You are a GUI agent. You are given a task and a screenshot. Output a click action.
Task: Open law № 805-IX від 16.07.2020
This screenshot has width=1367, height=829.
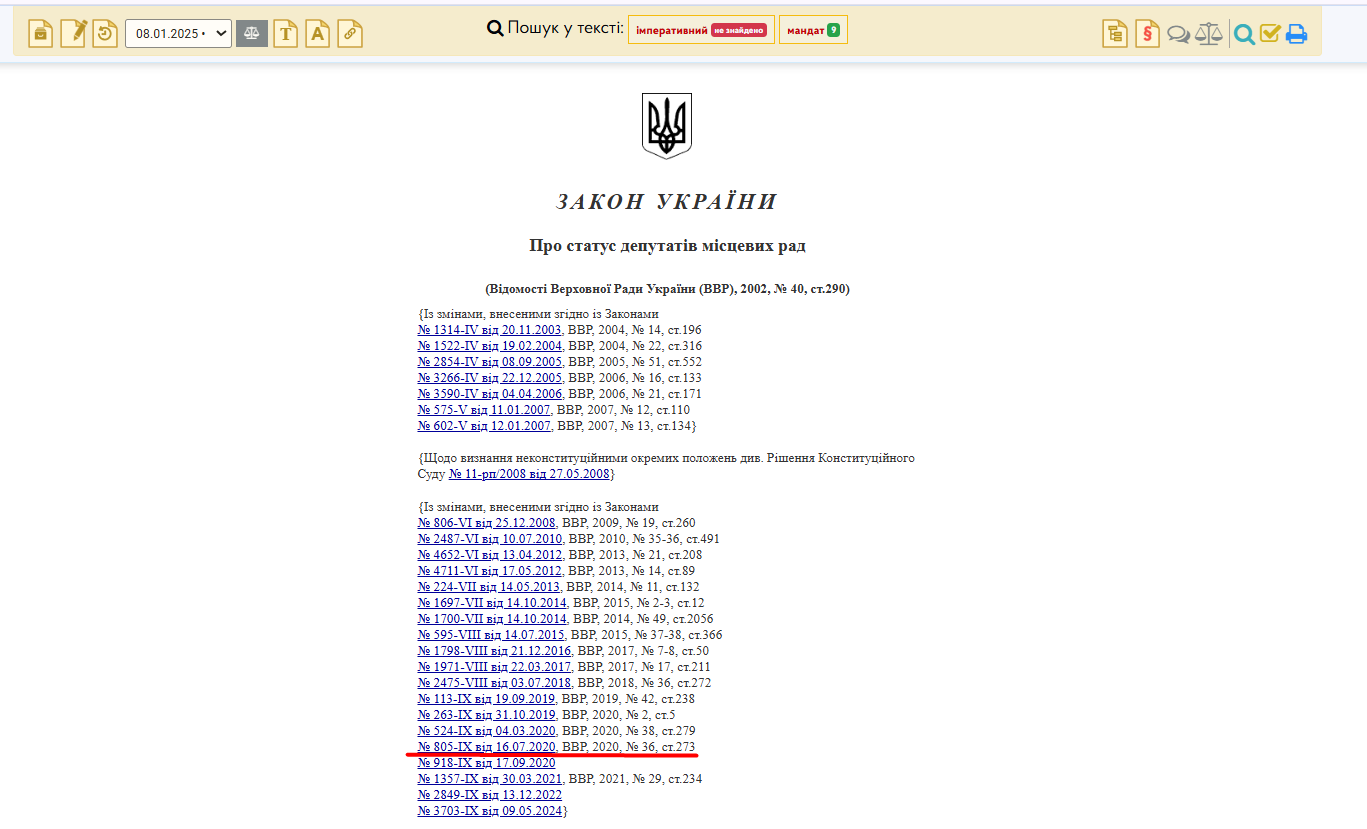(487, 747)
